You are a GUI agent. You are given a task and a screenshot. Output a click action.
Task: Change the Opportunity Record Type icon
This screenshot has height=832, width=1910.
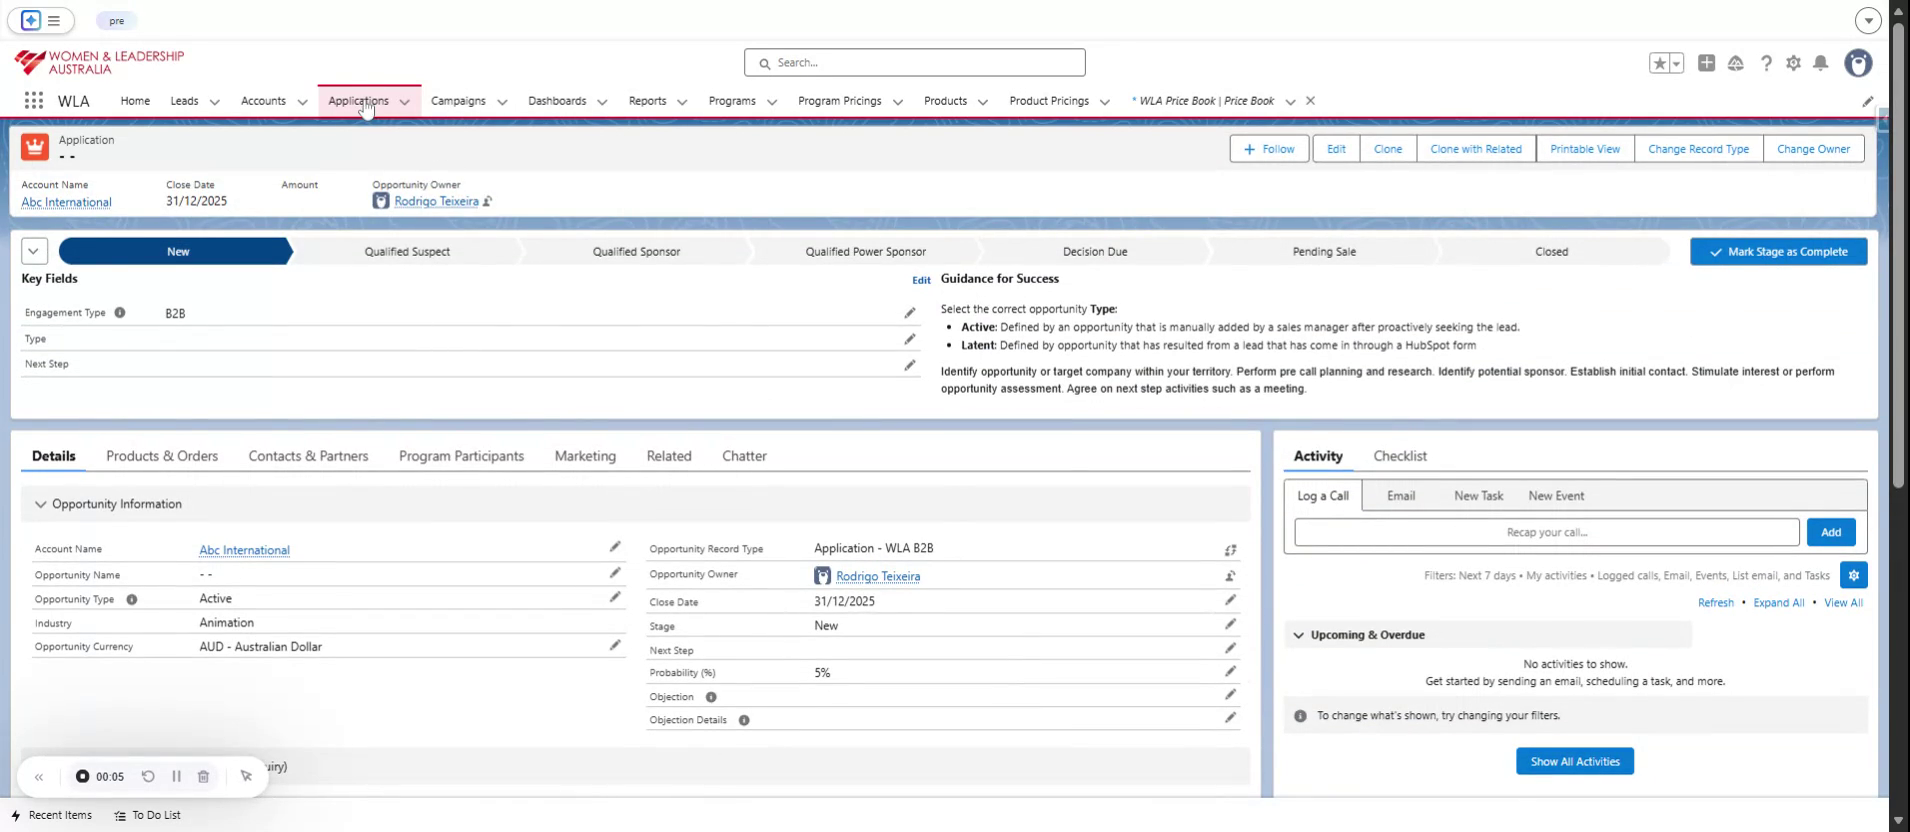click(x=1231, y=550)
